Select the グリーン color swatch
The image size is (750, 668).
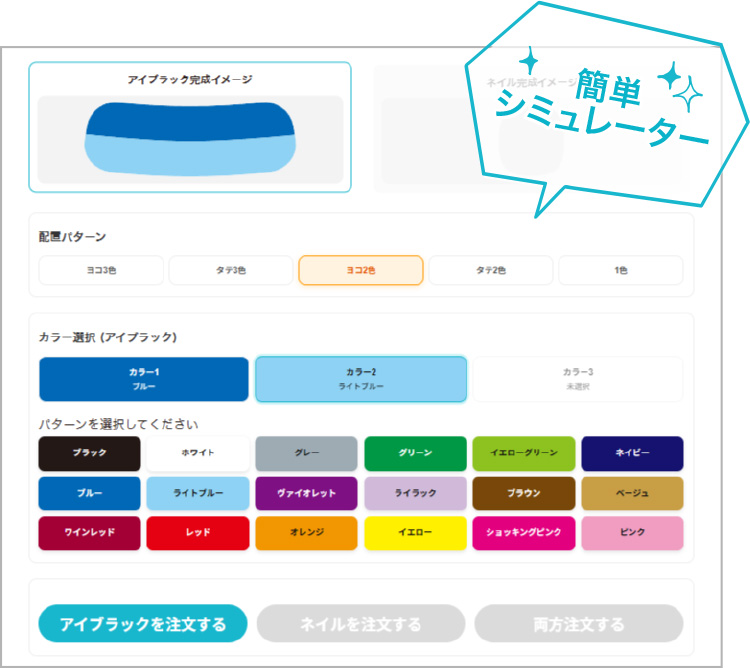pos(415,453)
